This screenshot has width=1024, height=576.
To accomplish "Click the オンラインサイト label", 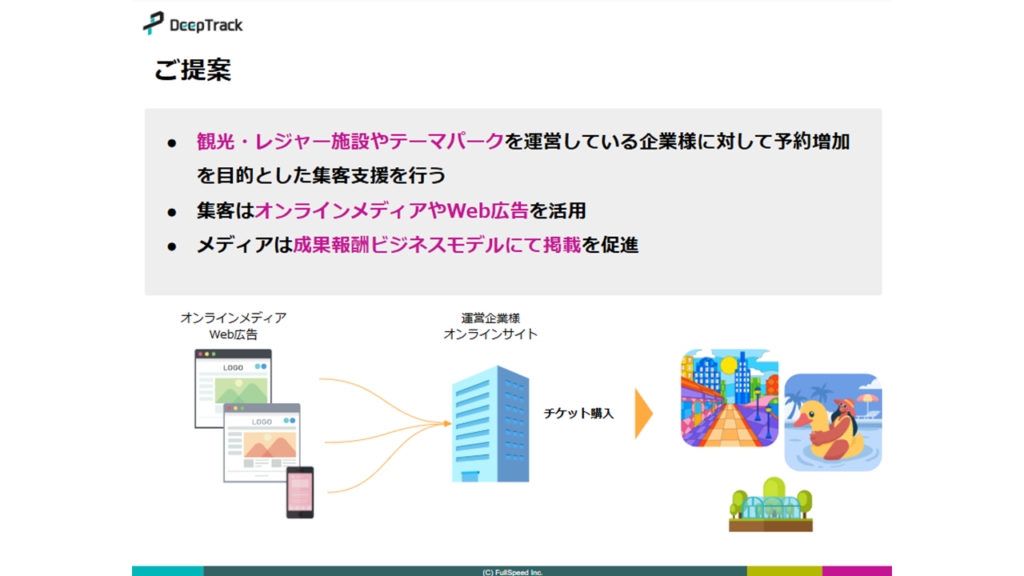I will 490,334.
